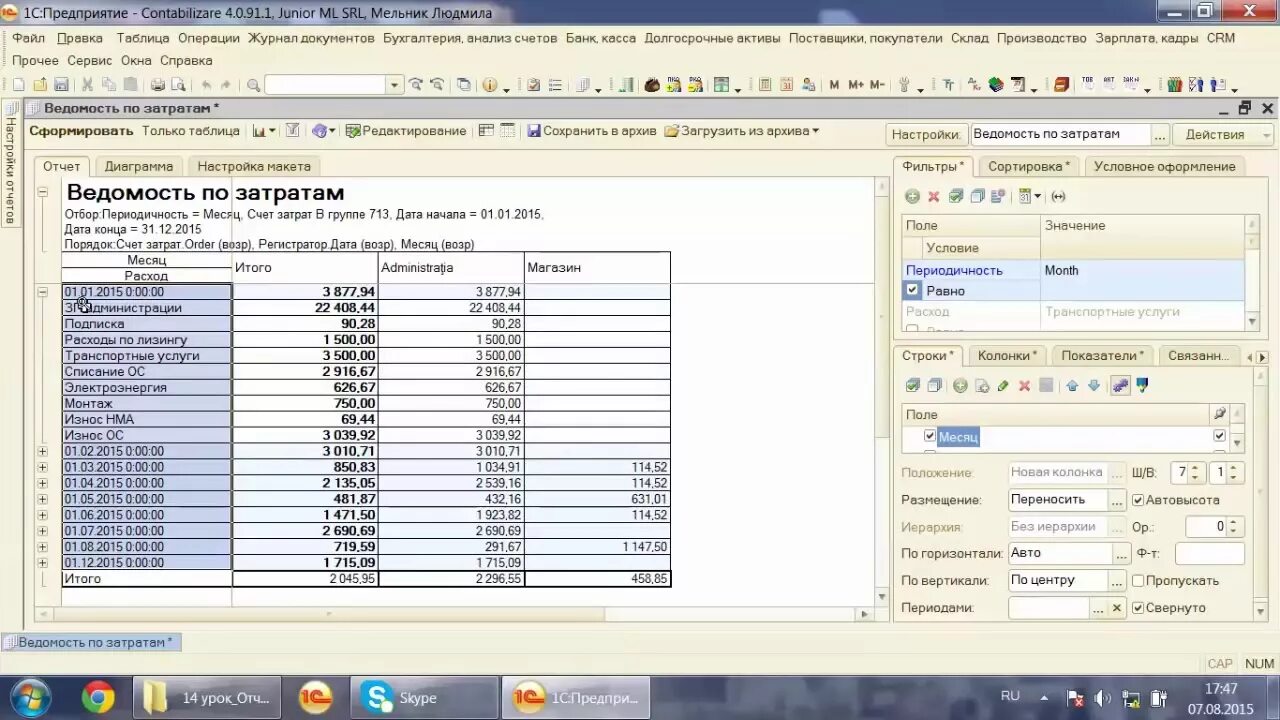Image resolution: width=1280 pixels, height=720 pixels.
Task: Click the stacked books icon in the toolbar
Action: click(996, 85)
